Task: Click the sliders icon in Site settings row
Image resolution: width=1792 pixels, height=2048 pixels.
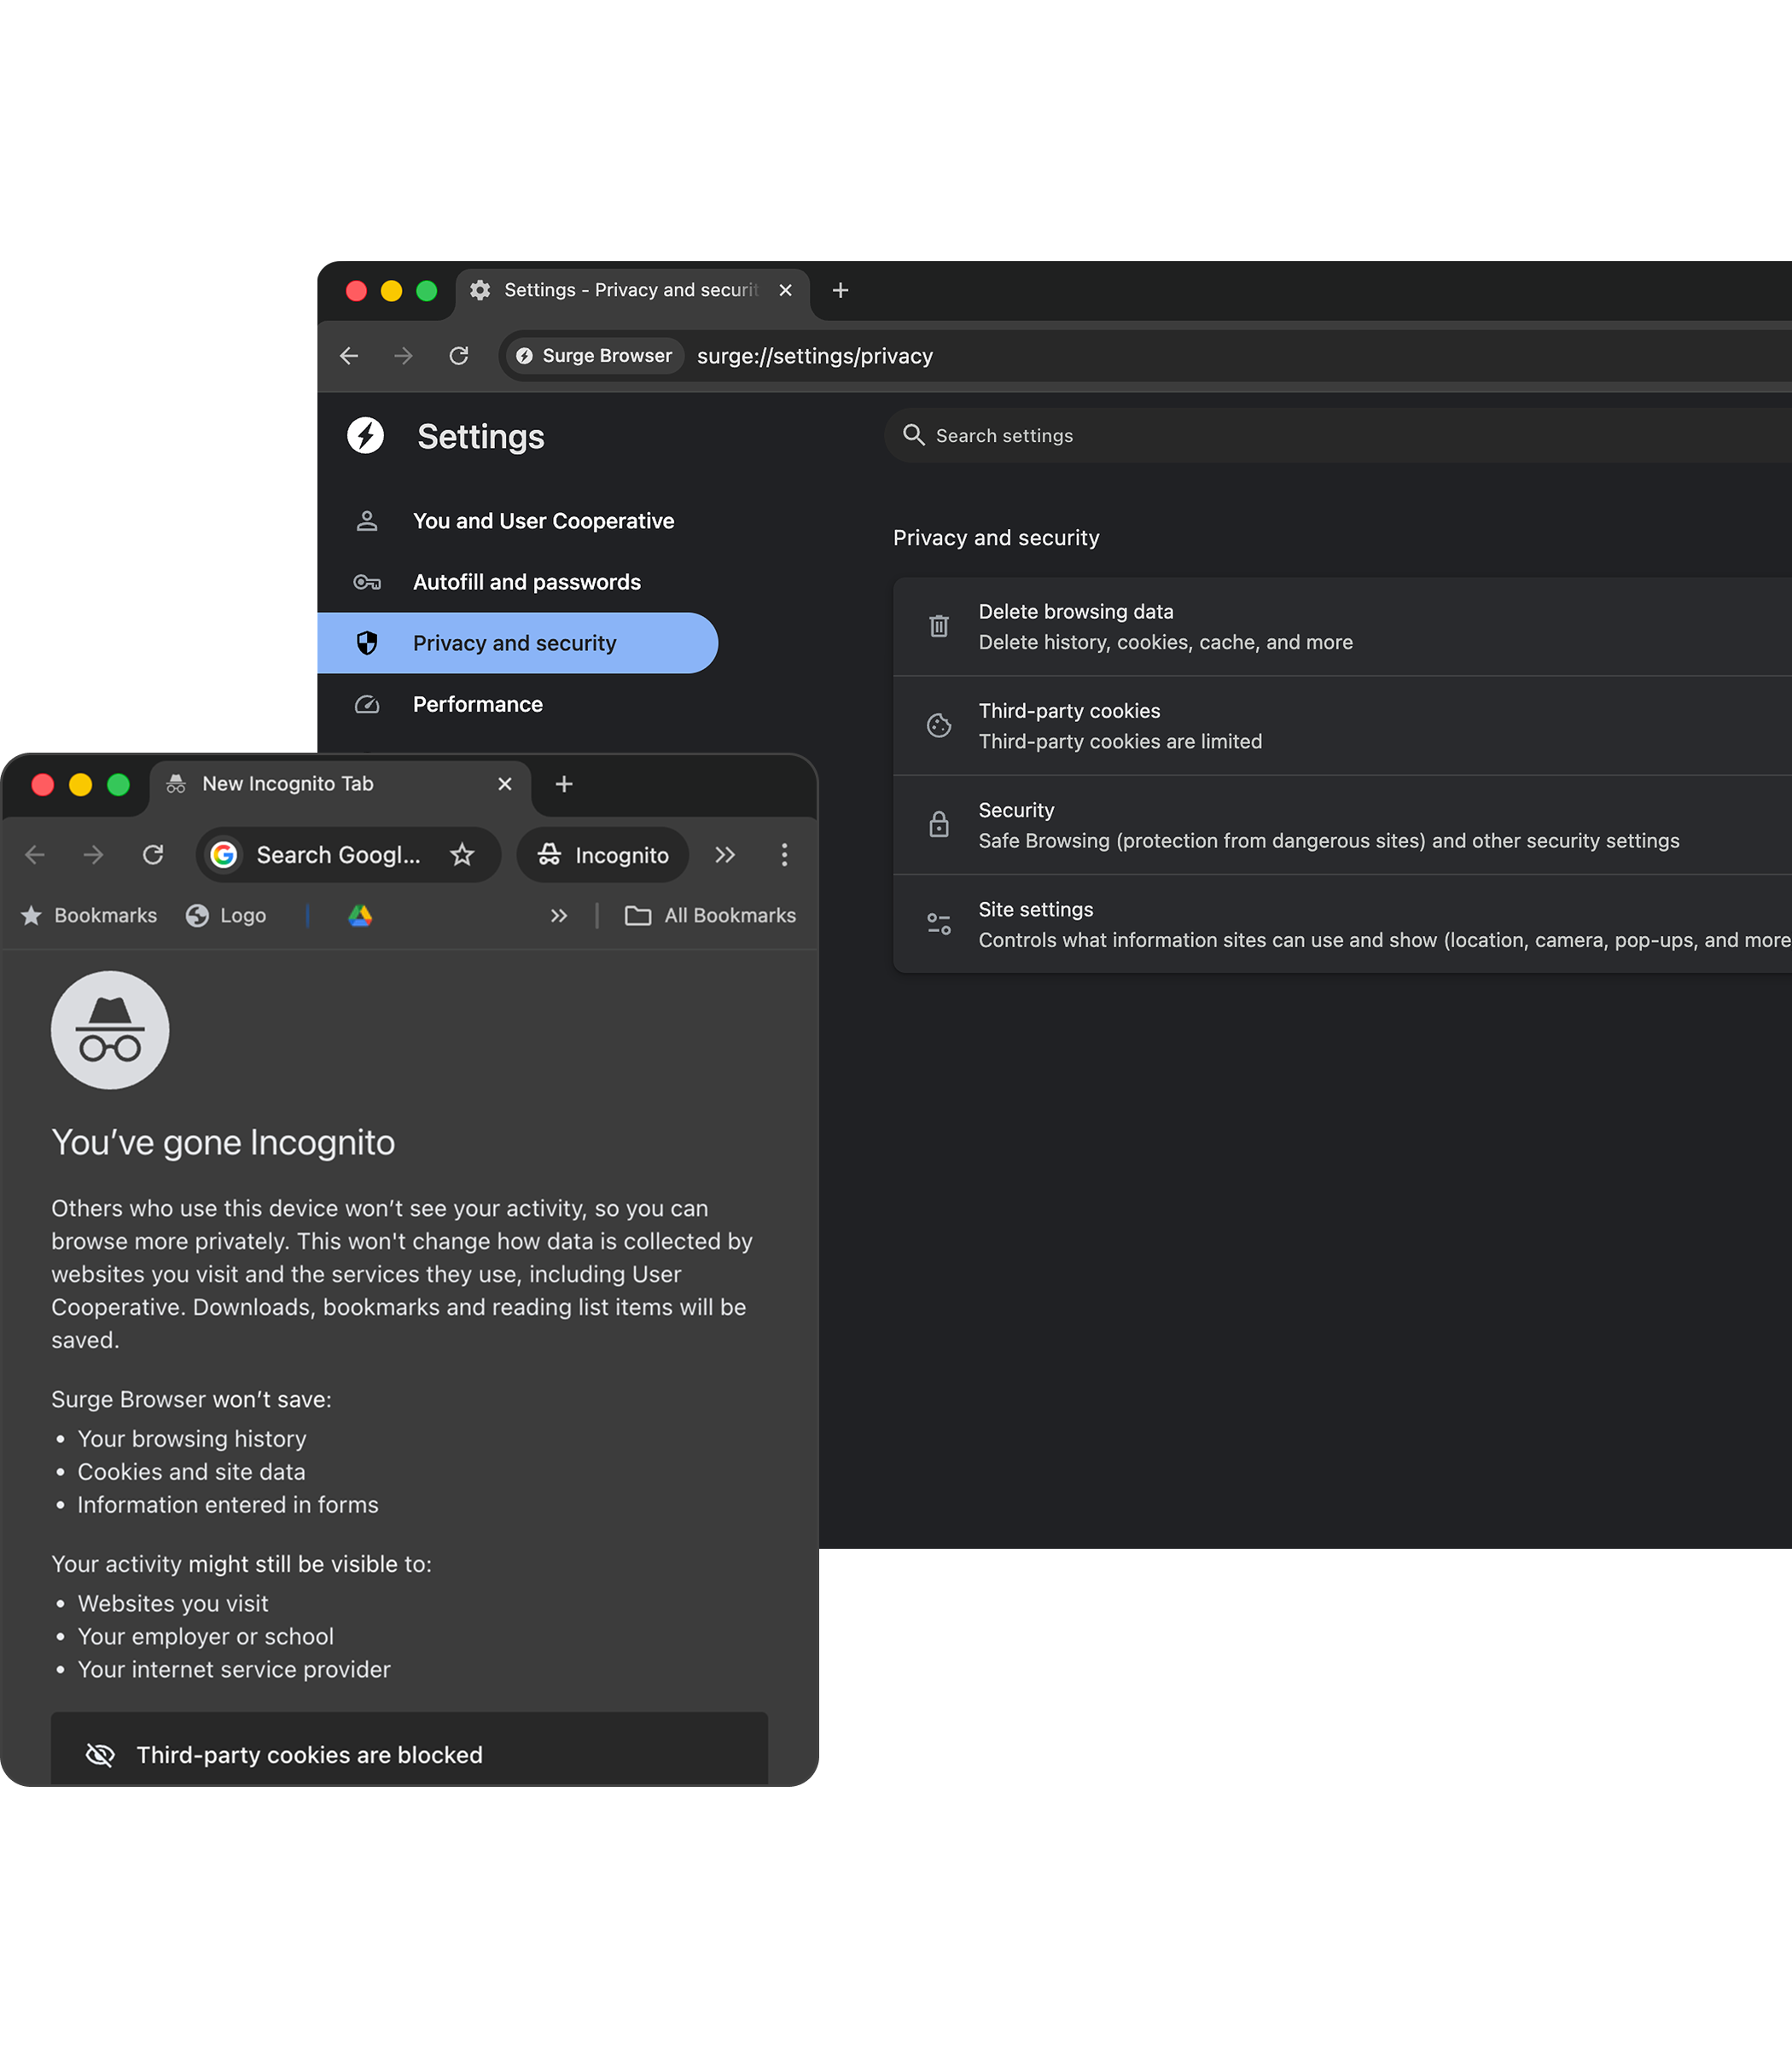Action: click(939, 924)
